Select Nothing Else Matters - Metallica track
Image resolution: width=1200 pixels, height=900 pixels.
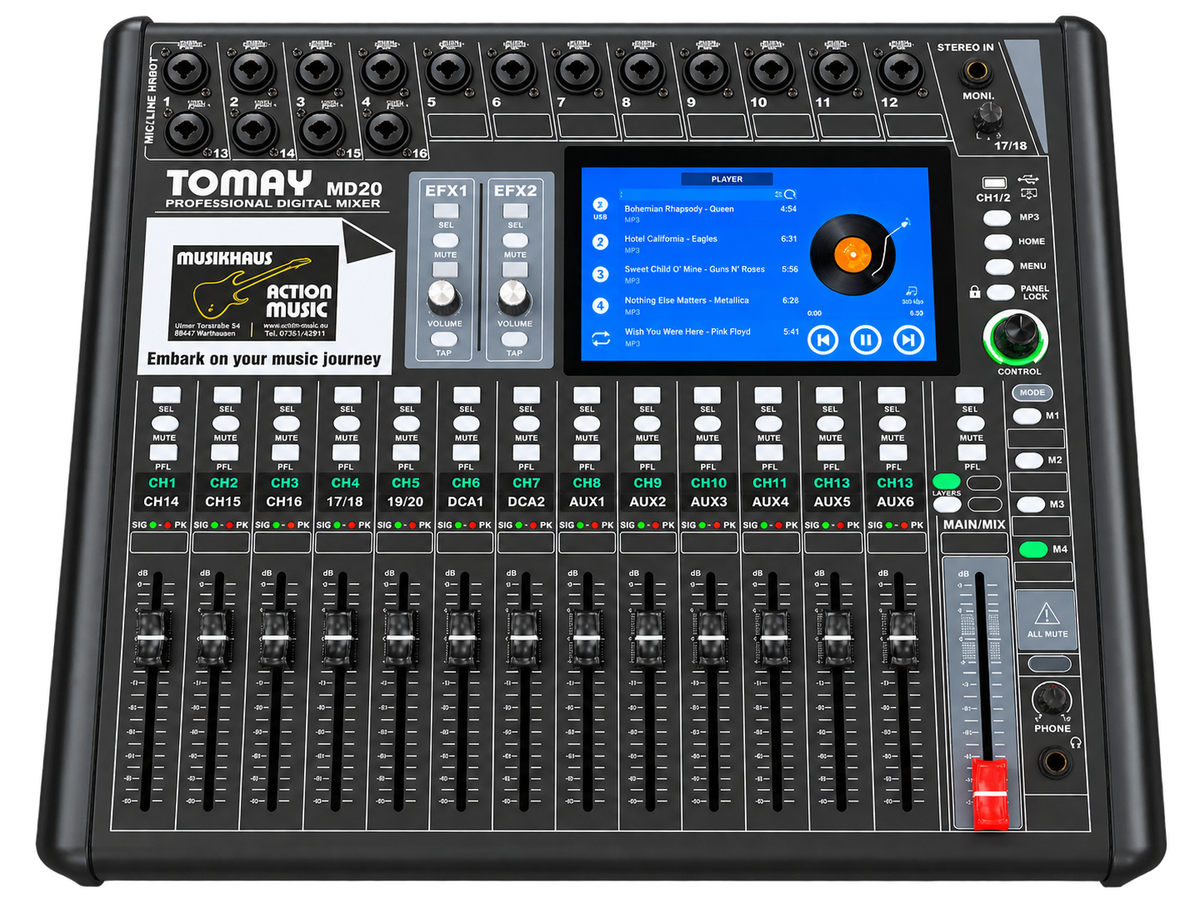pyautogui.click(x=710, y=304)
